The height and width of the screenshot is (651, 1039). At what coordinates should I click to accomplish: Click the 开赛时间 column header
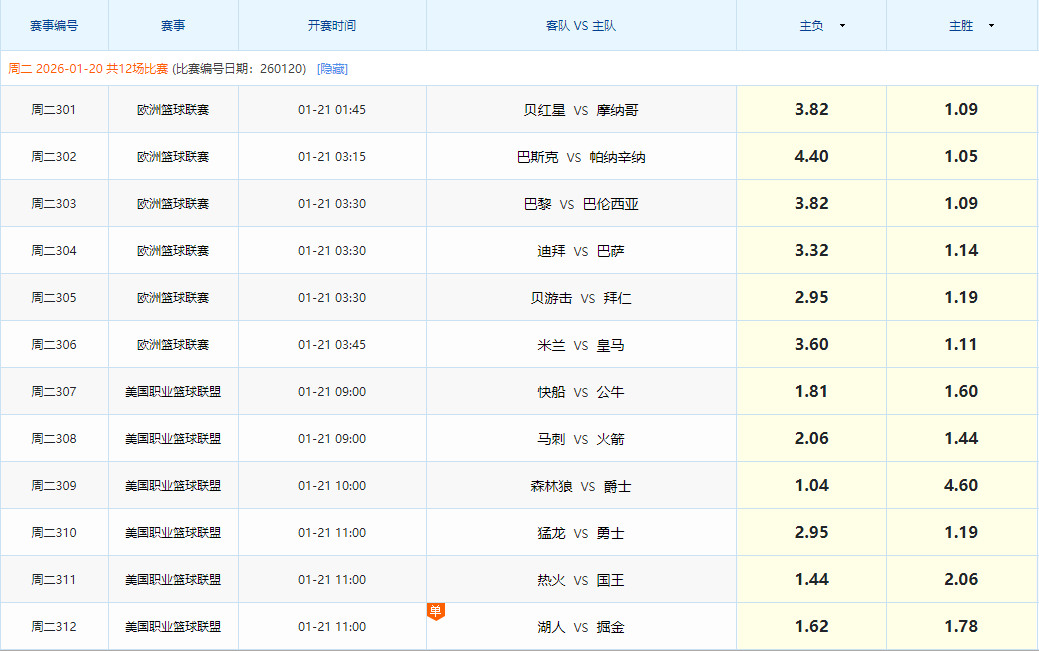pyautogui.click(x=332, y=25)
